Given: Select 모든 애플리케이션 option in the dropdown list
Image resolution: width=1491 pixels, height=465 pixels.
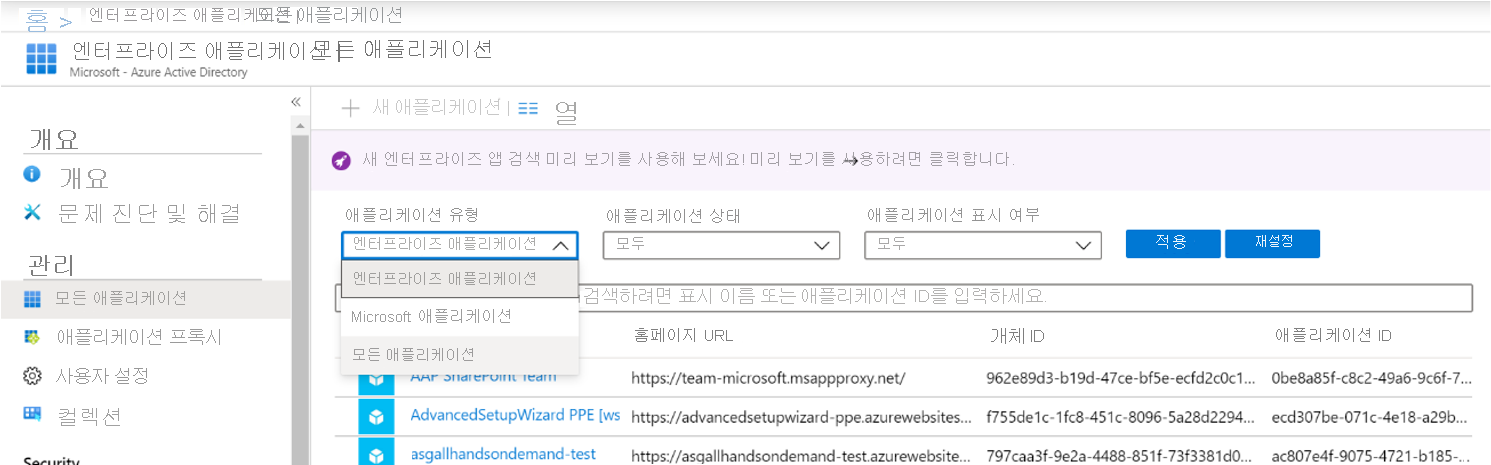Looking at the screenshot, I should click(x=460, y=354).
